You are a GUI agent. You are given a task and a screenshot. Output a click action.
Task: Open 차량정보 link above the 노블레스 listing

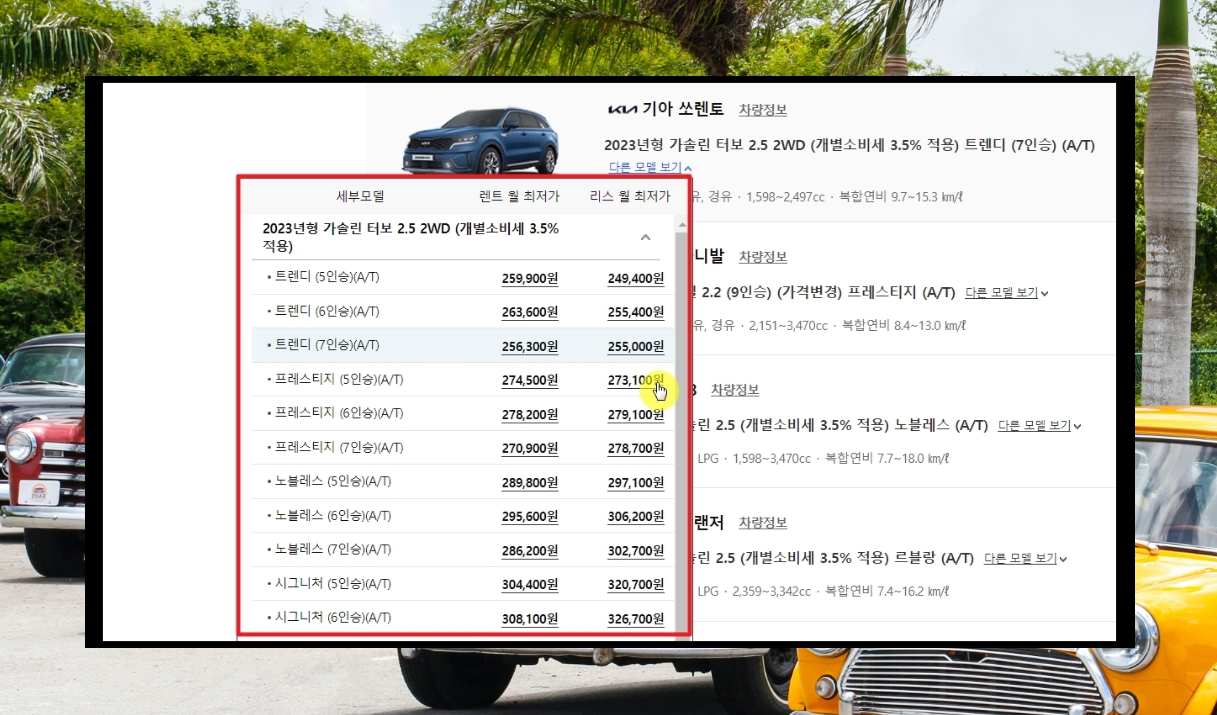[x=735, y=390]
